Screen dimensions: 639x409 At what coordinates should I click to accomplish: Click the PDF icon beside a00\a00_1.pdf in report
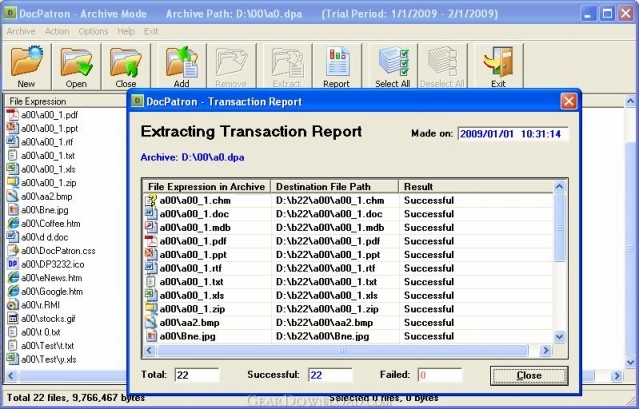151,241
